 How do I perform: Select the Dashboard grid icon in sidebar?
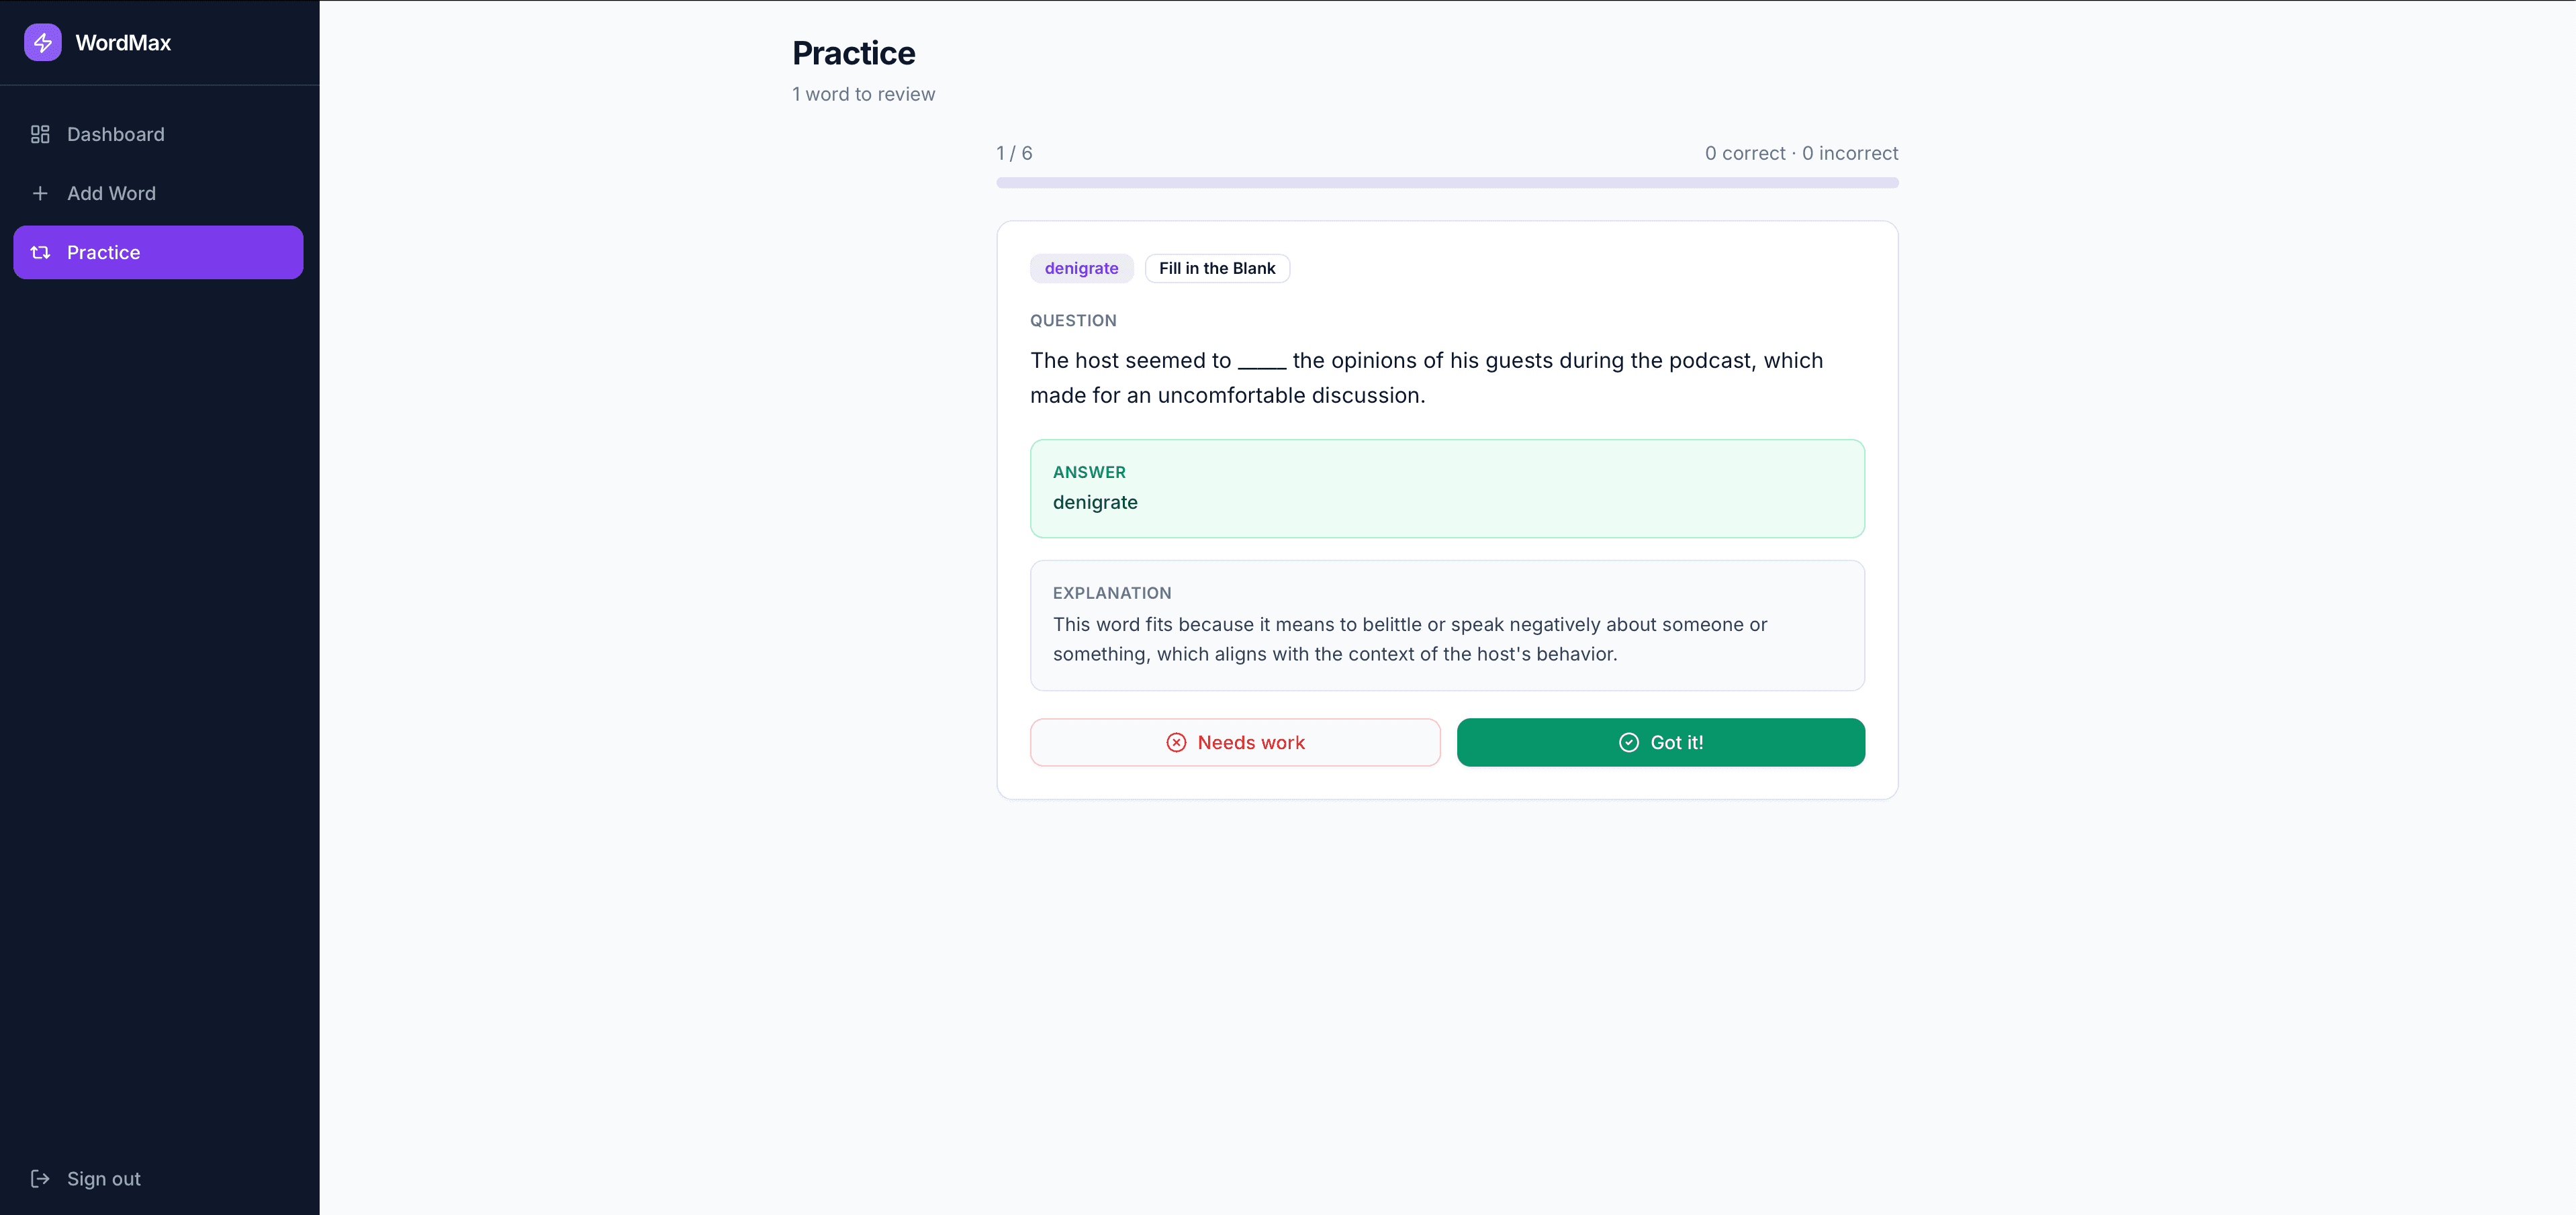pos(40,134)
